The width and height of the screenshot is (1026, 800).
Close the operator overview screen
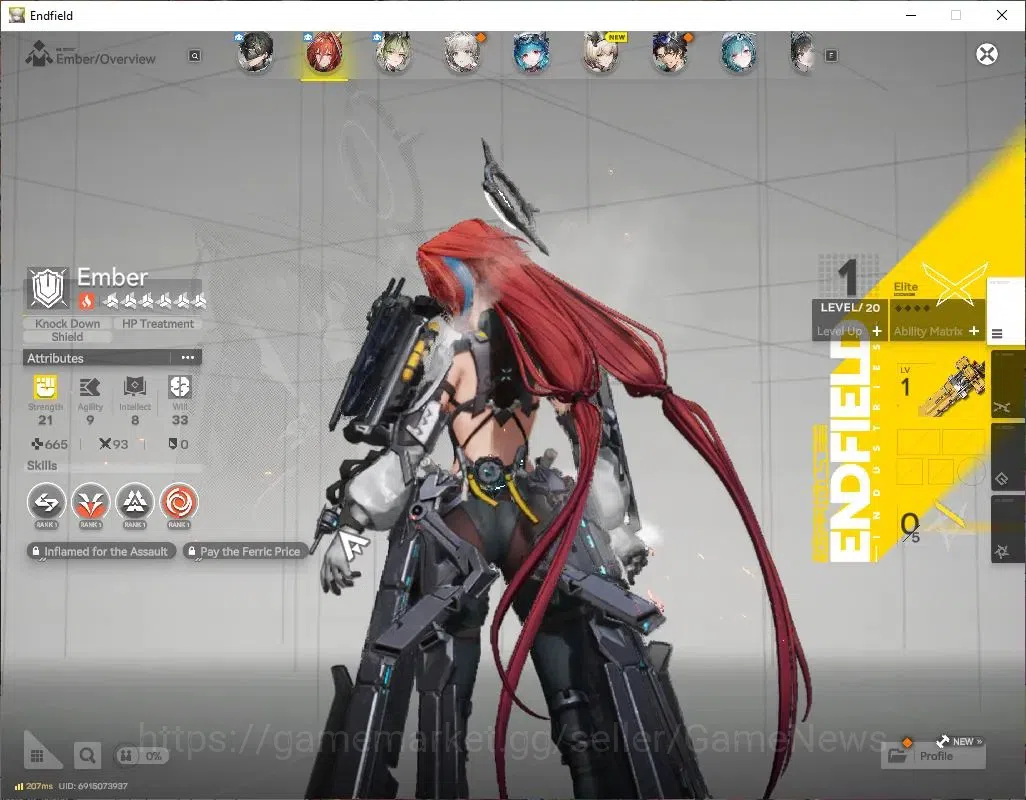click(987, 54)
